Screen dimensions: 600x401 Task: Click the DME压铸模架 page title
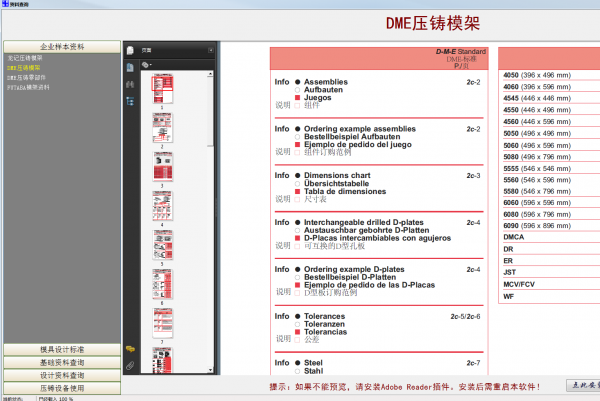click(433, 23)
